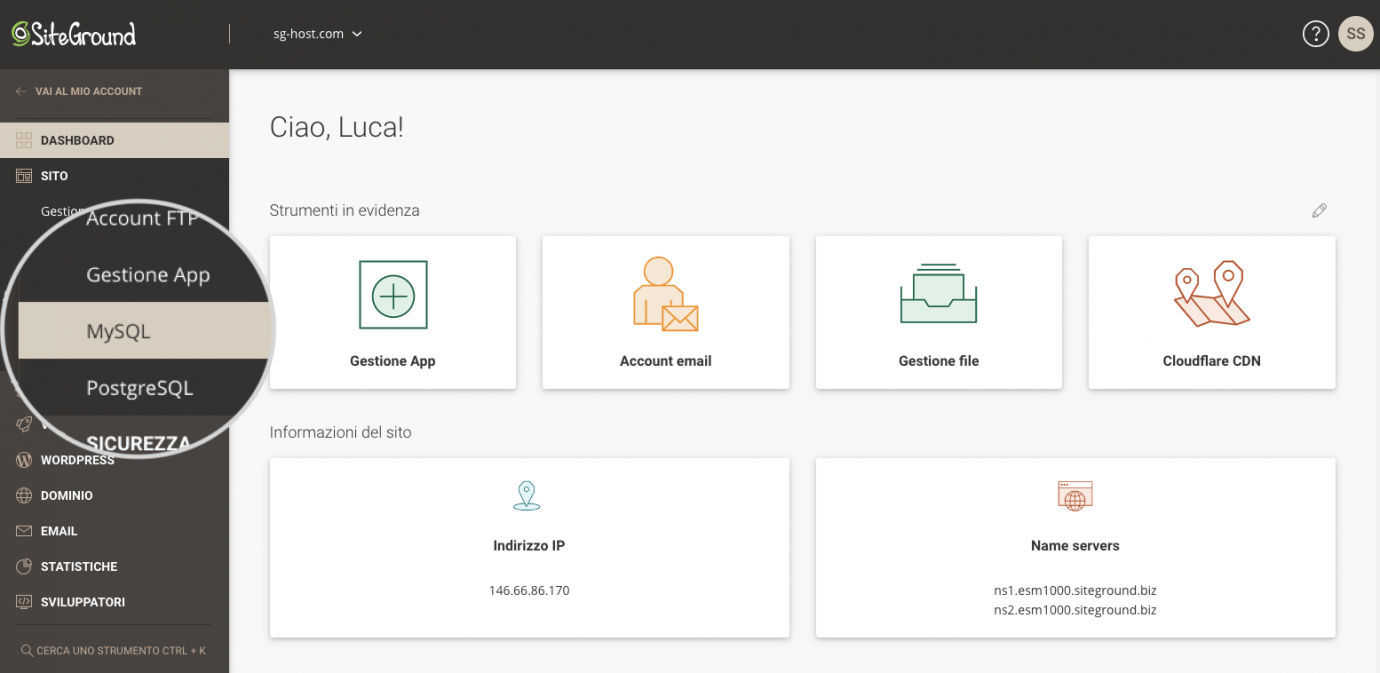This screenshot has height=673, width=1380.
Task: Focus the Cerca uno strumento search field
Action: 114,651
